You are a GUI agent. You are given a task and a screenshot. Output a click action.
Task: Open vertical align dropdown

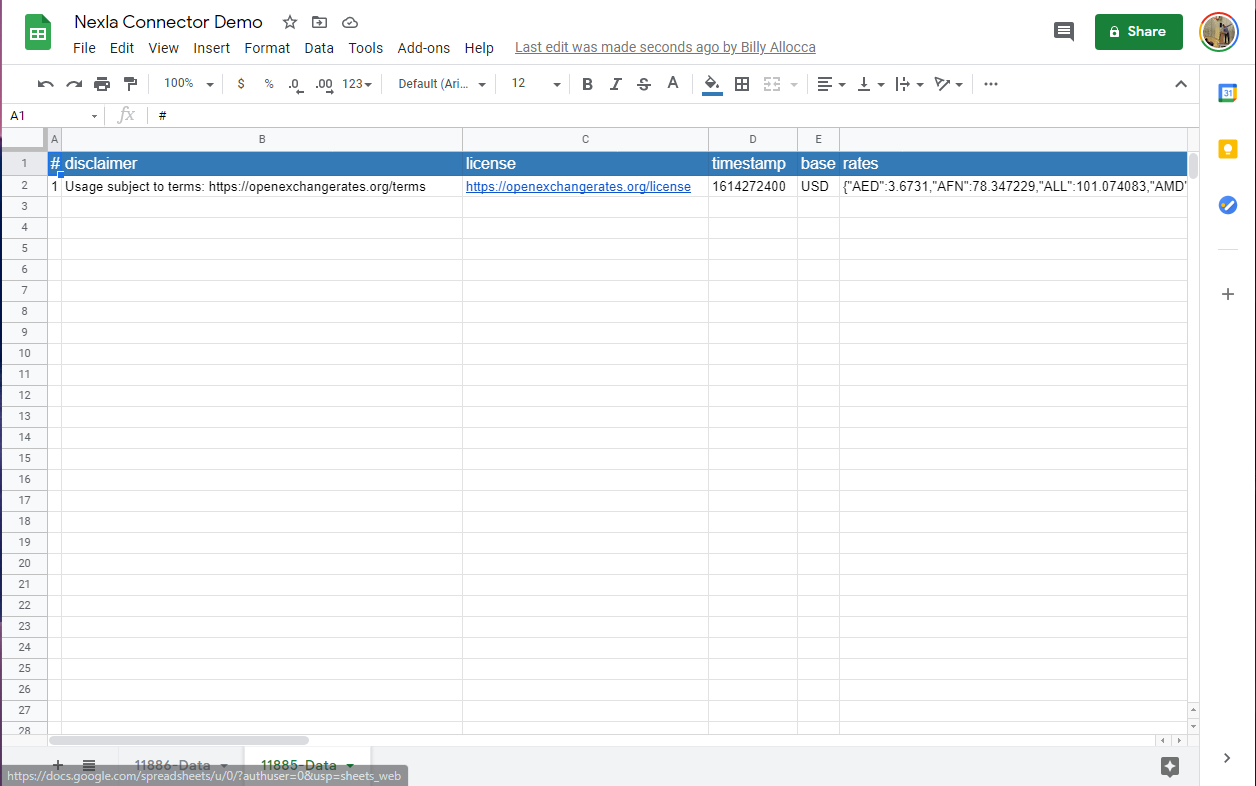(871, 84)
